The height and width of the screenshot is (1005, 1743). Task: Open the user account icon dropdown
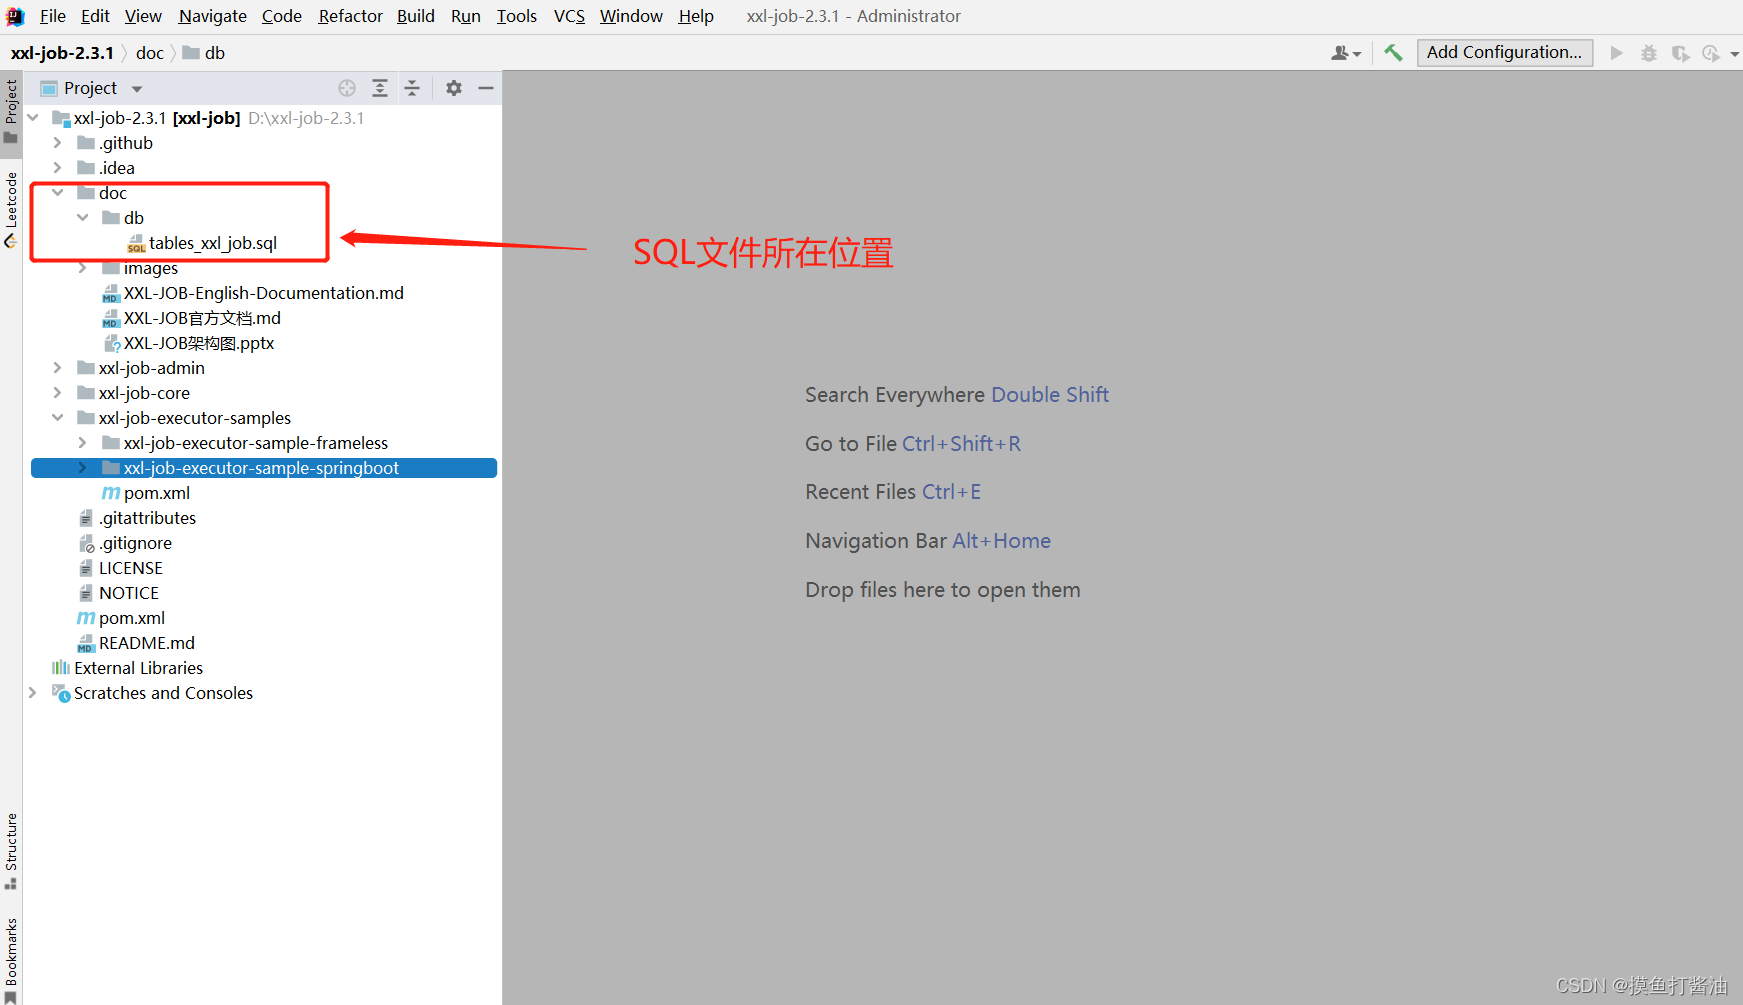(x=1346, y=53)
